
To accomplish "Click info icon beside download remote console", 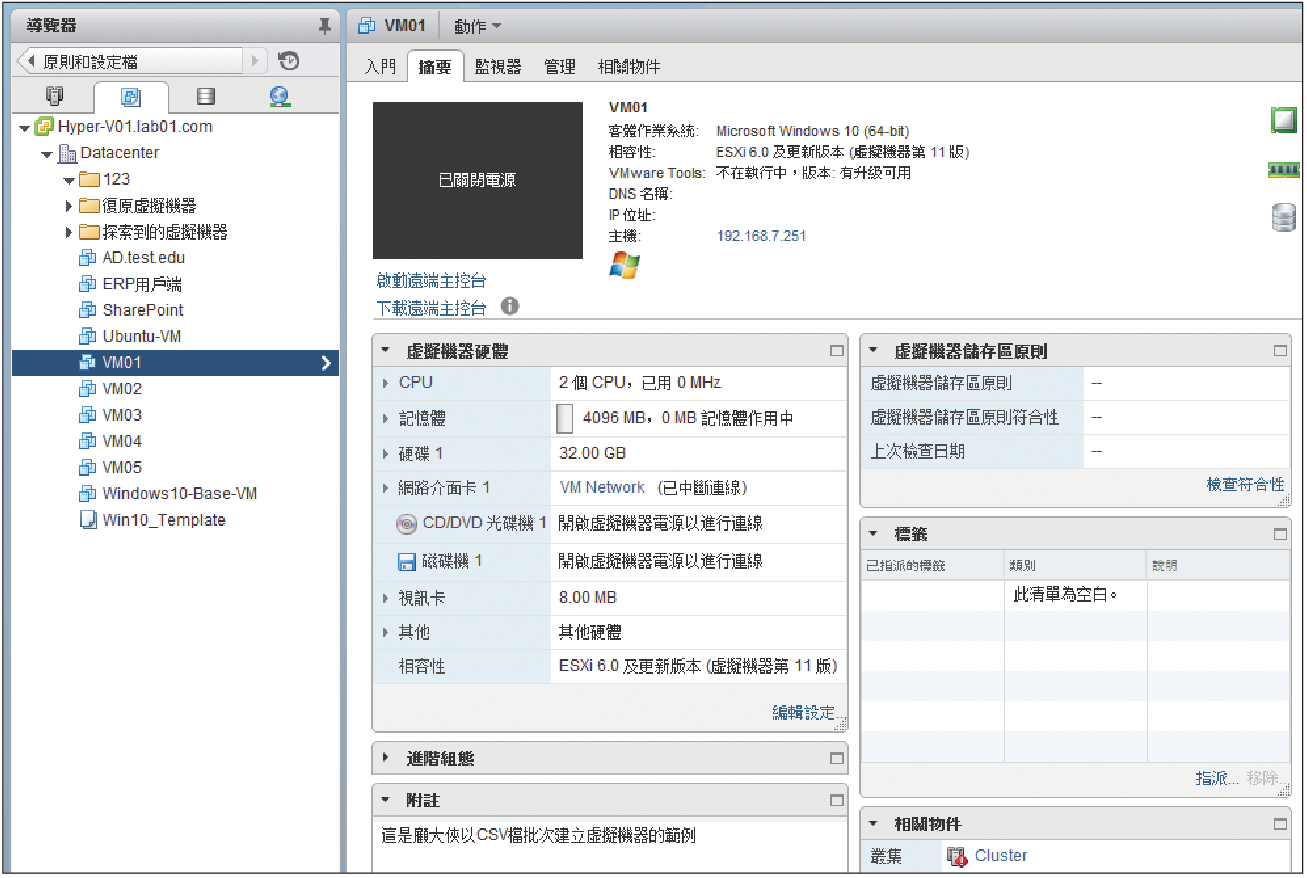I will [x=510, y=306].
